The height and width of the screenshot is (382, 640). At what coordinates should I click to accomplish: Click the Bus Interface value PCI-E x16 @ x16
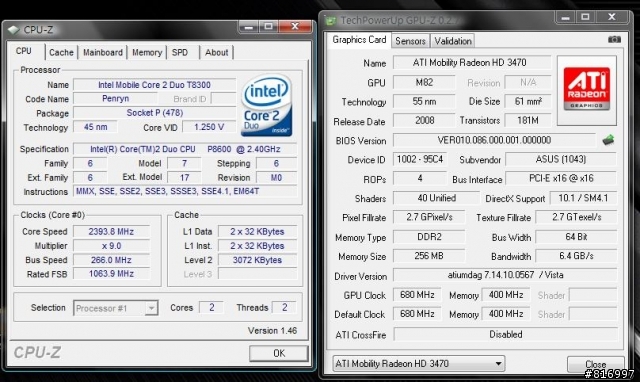561,178
